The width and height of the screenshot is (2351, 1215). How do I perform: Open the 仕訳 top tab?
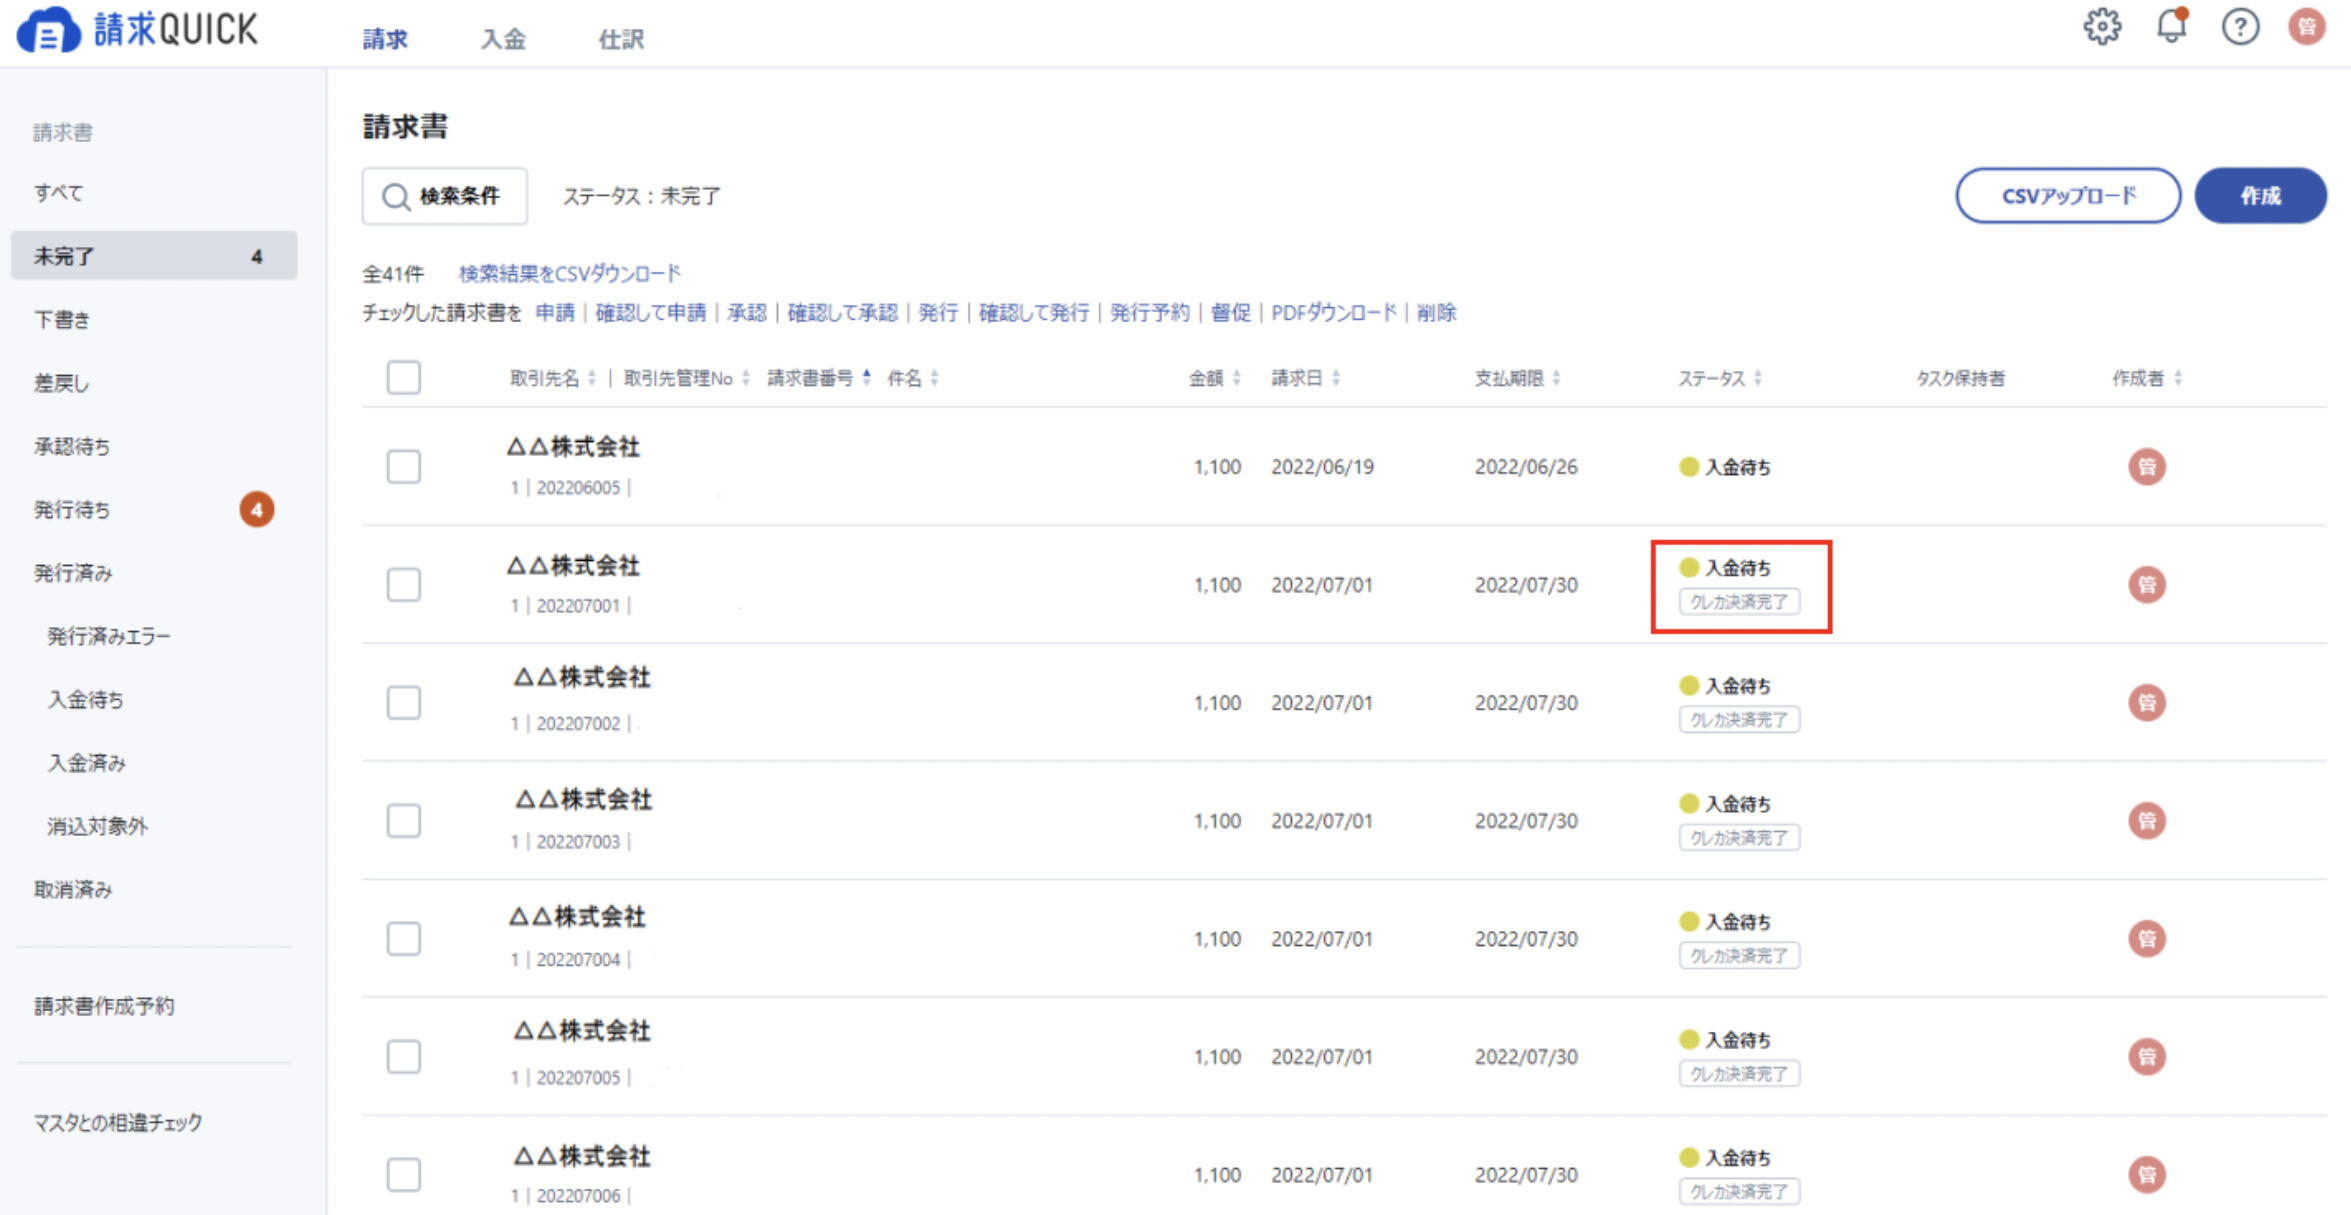620,40
